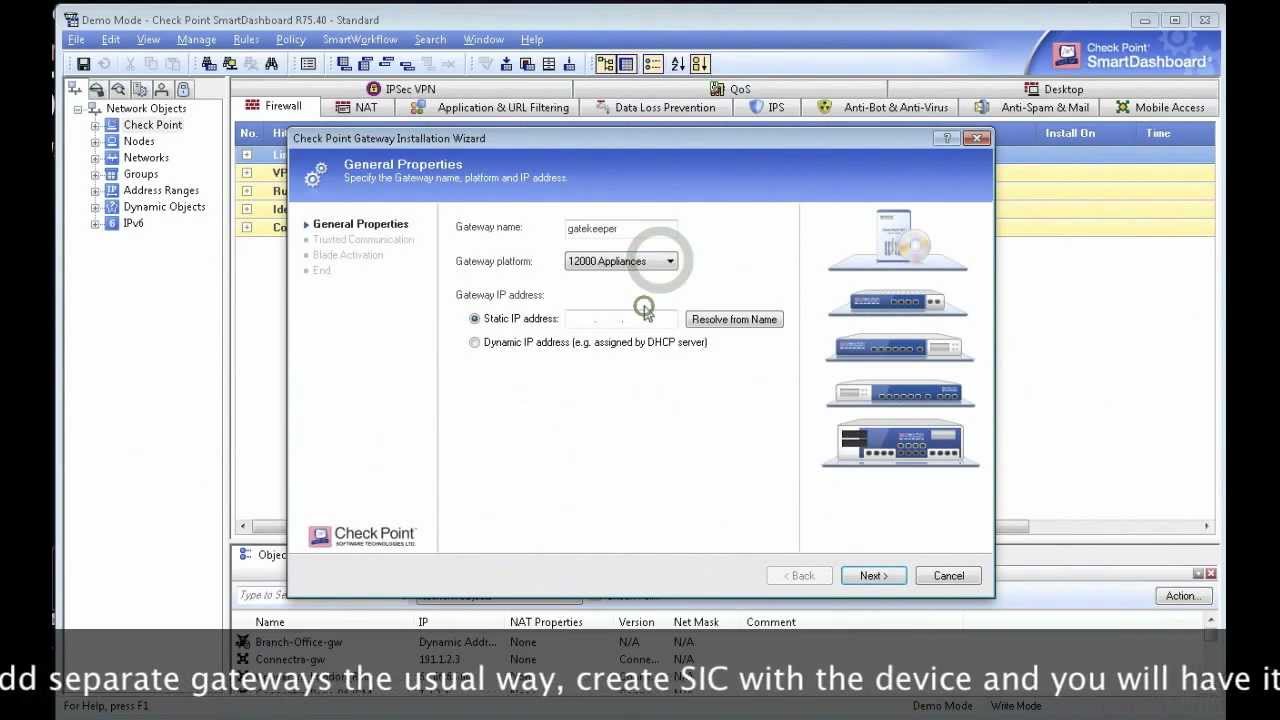Click the Help question mark in wizard title bar
Screen dimensions: 1280x720
point(946,138)
